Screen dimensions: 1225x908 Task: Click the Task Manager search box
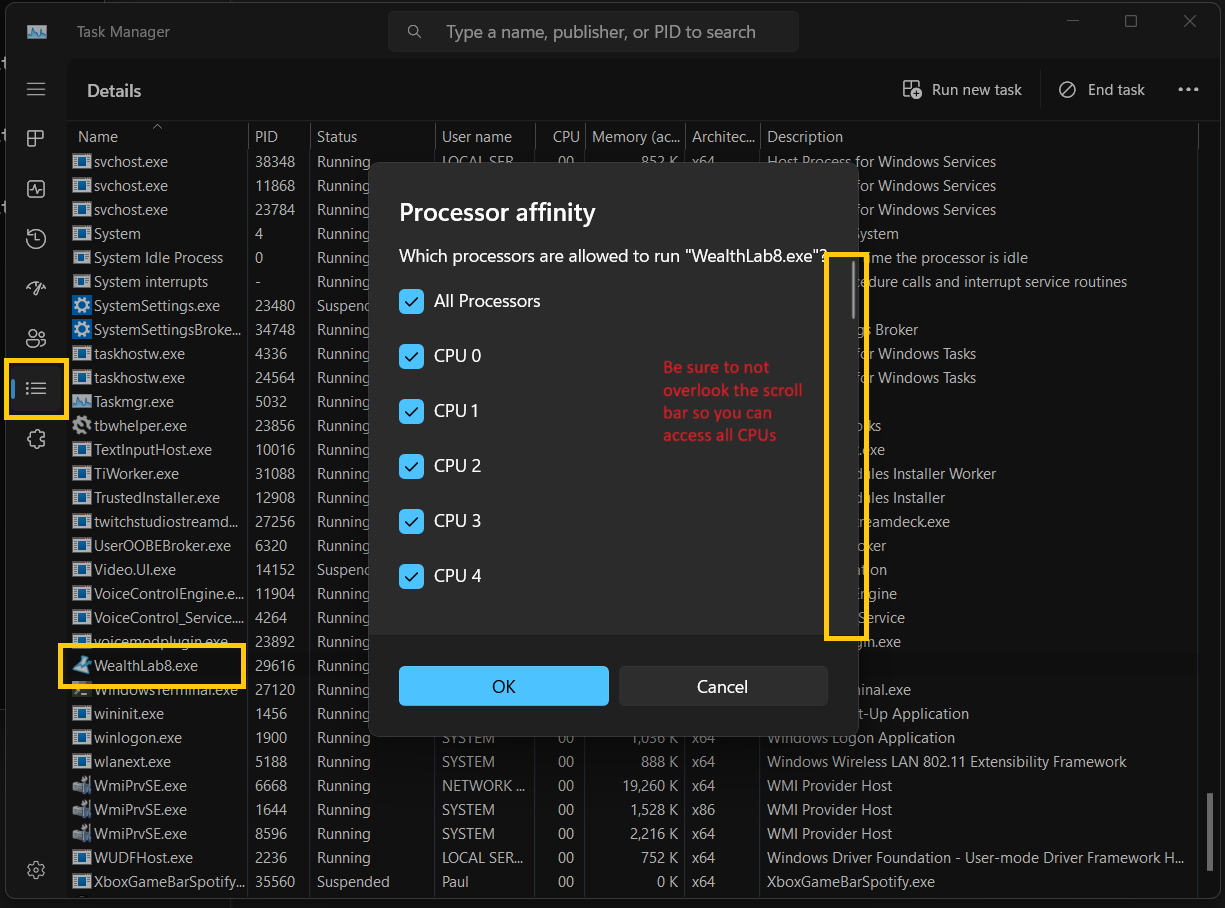[600, 32]
